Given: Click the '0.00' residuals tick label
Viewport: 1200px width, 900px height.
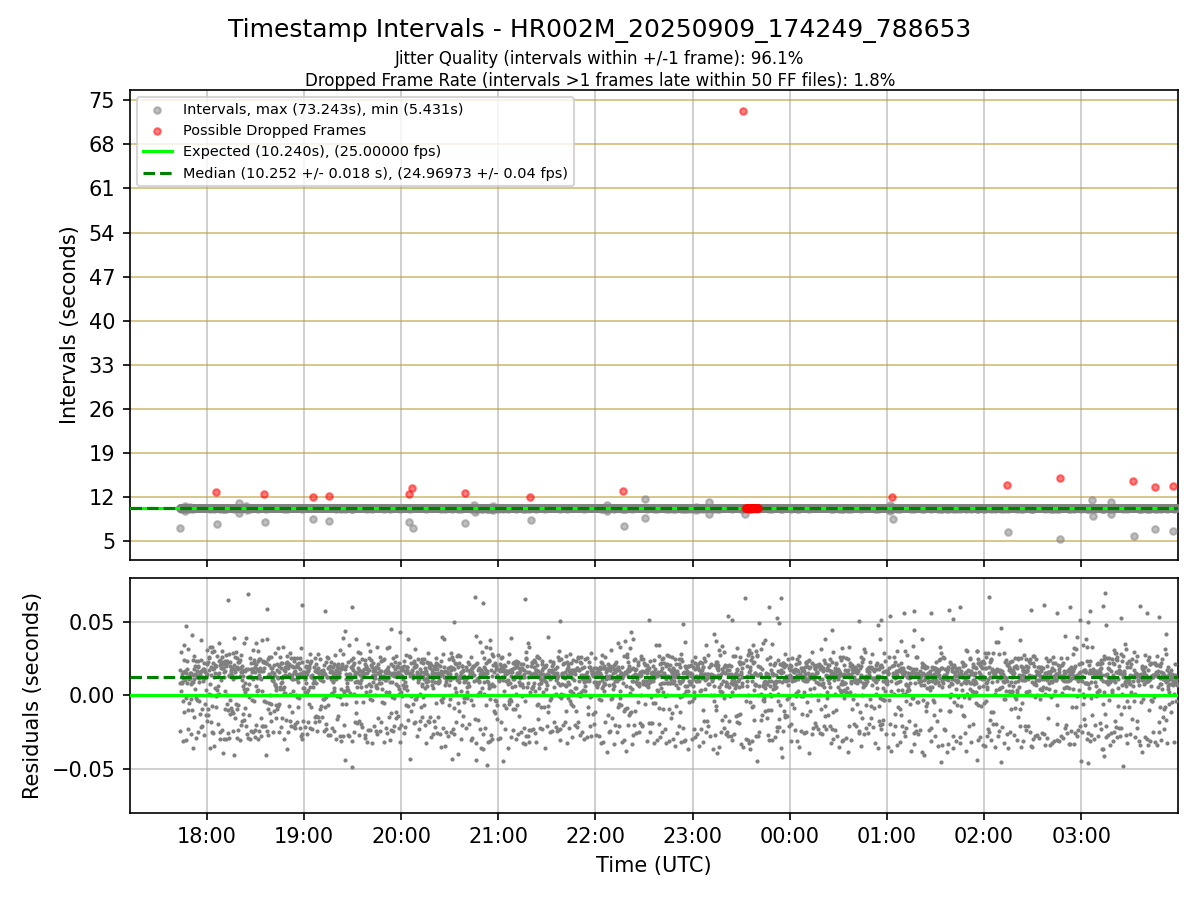Looking at the screenshot, I should (92, 695).
